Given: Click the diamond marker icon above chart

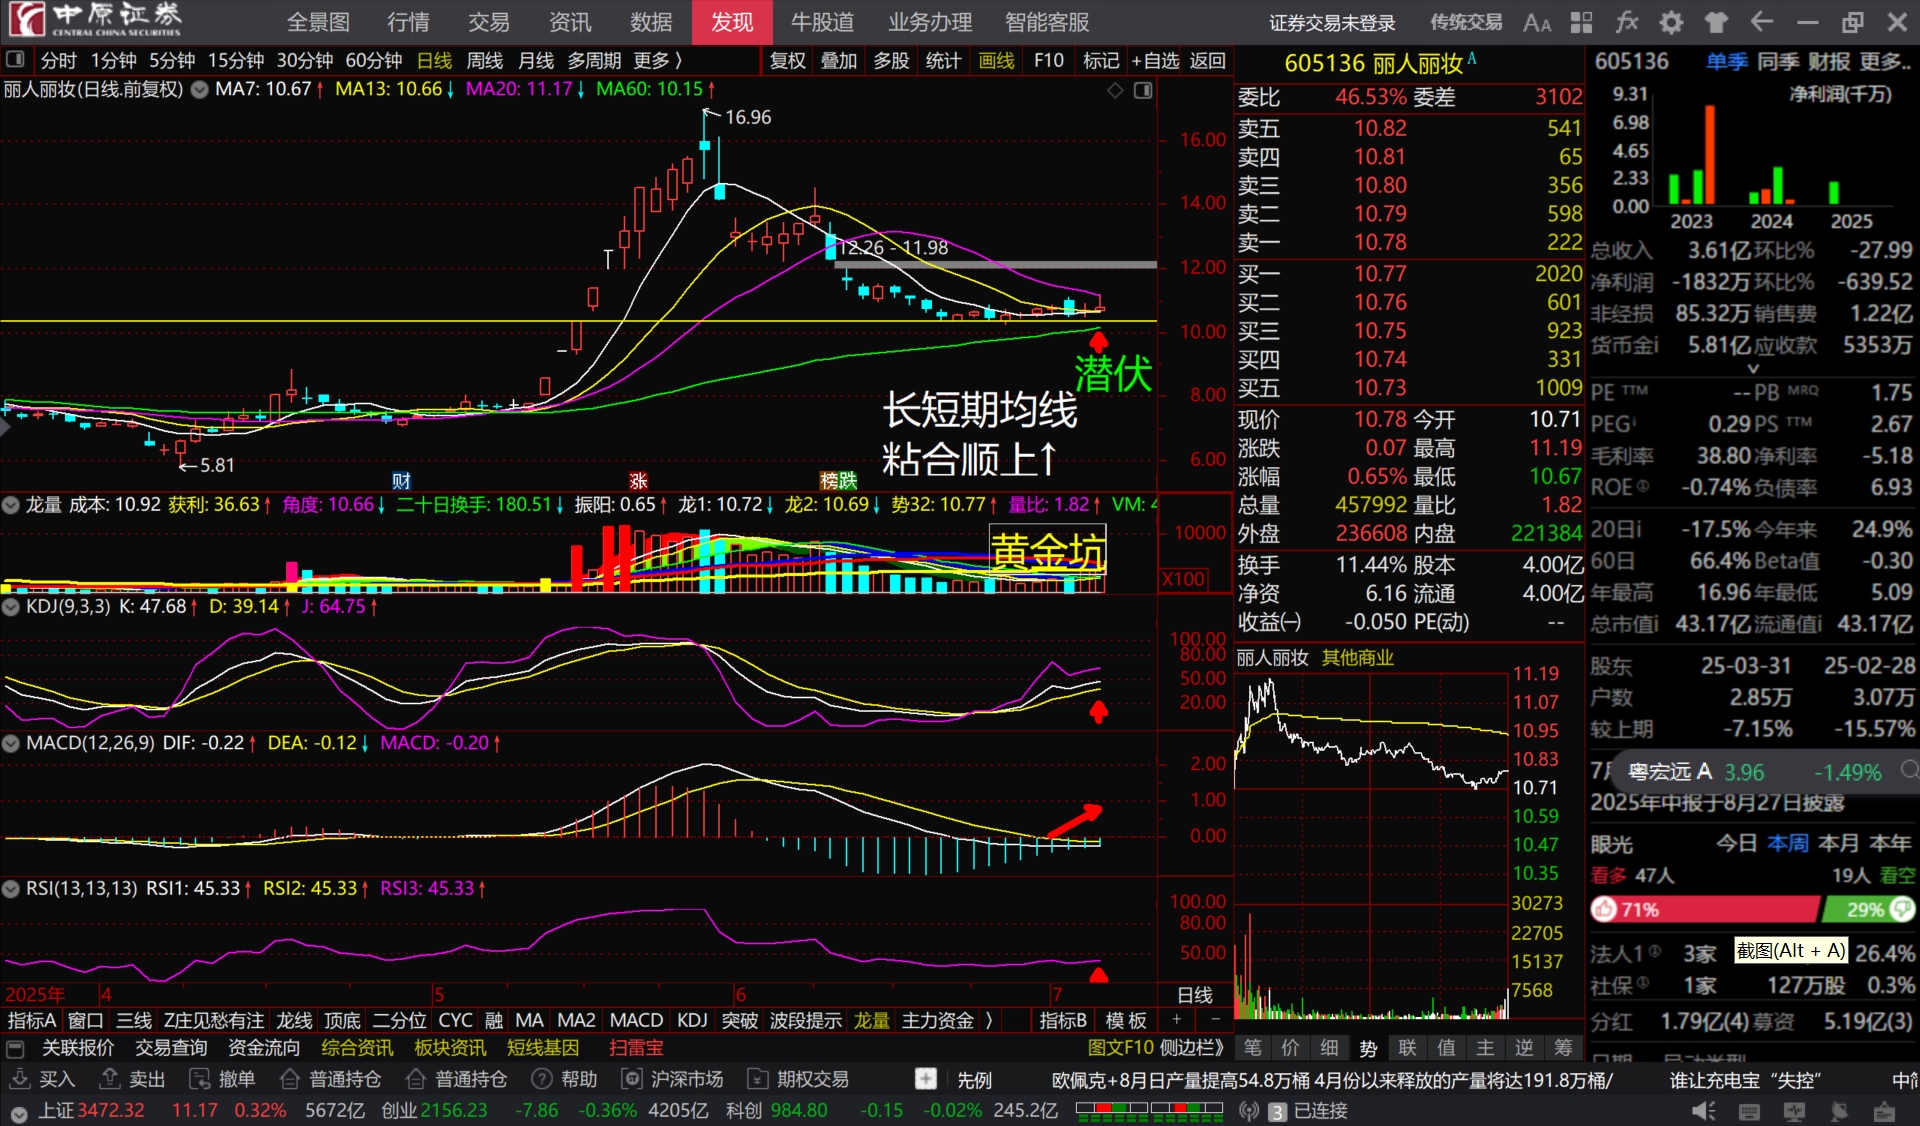Looking at the screenshot, I should click(1115, 91).
